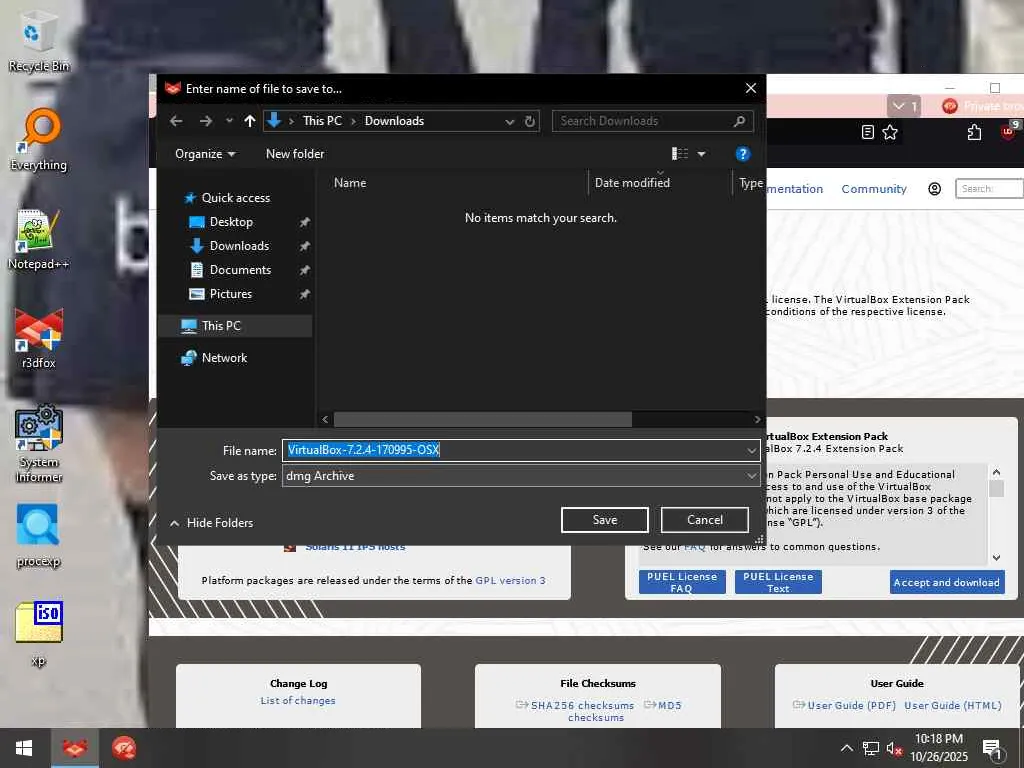Click This PC in the address breadcrumb
This screenshot has width=1024, height=768.
(x=322, y=121)
